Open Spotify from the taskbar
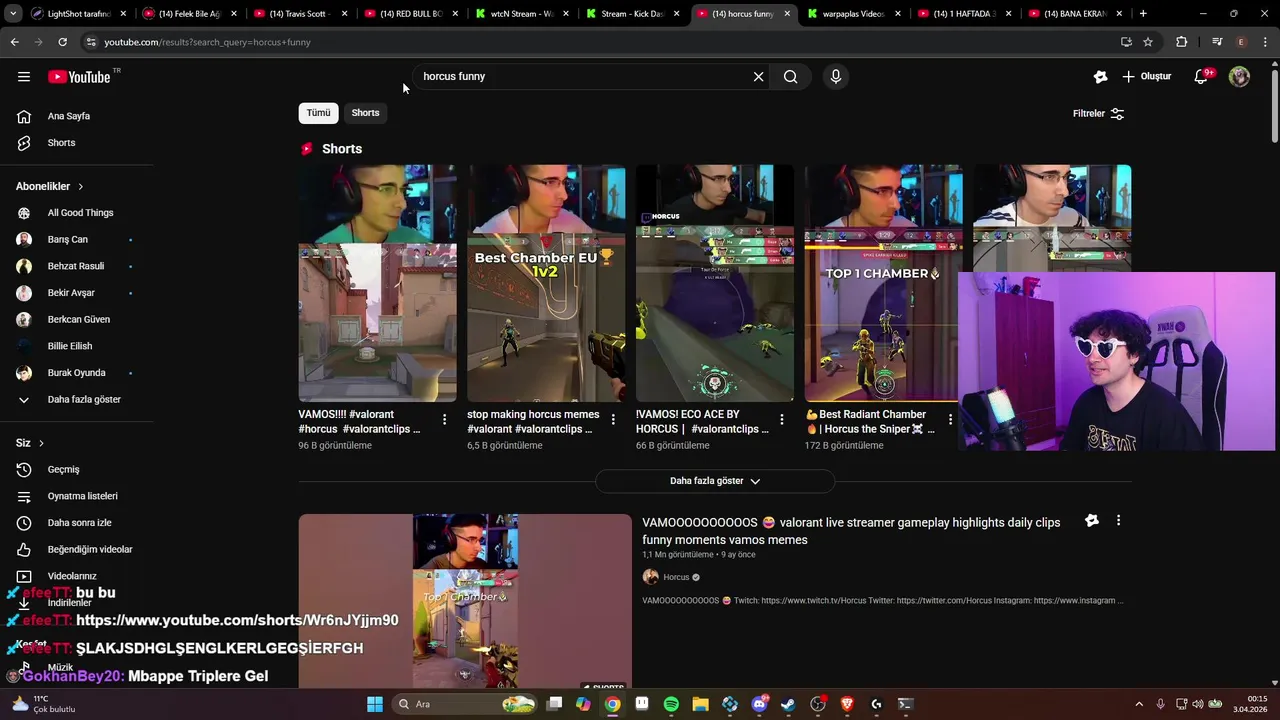This screenshot has width=1280, height=720. [671, 704]
